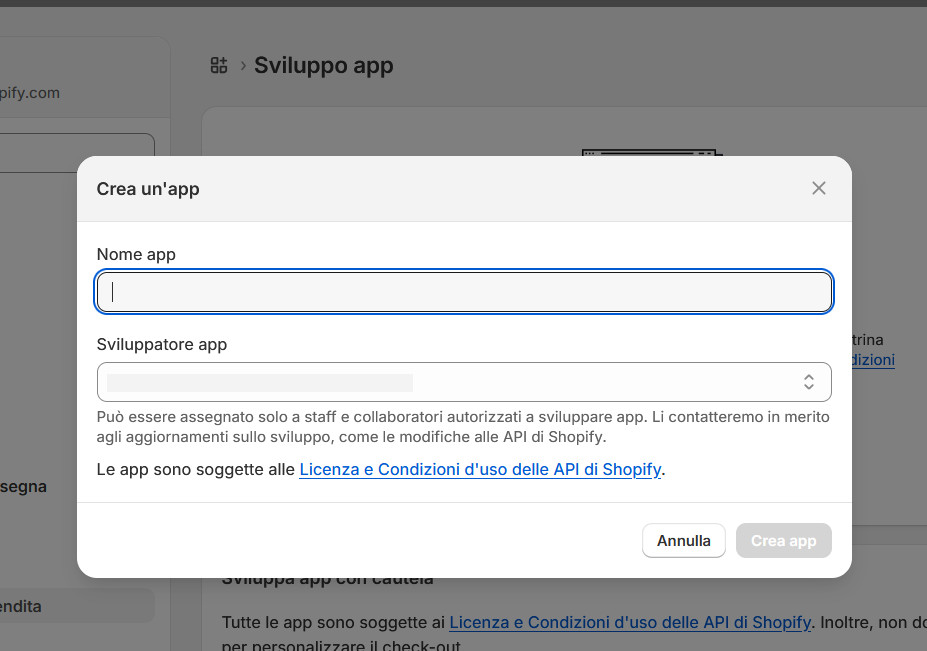The image size is (927, 651).
Task: Click the Sviluppo app page heading
Action: point(323,65)
